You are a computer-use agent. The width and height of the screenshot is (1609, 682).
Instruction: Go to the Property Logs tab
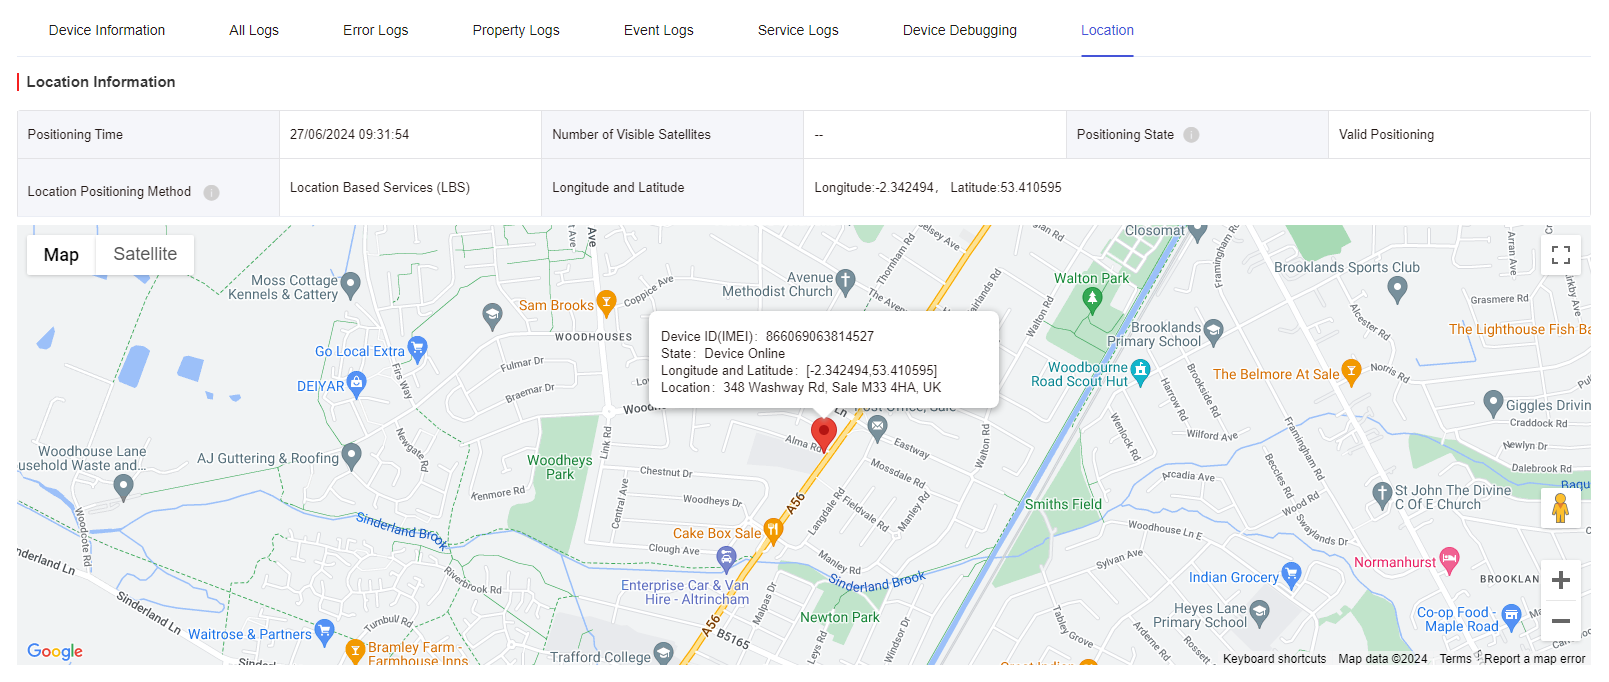coord(516,30)
